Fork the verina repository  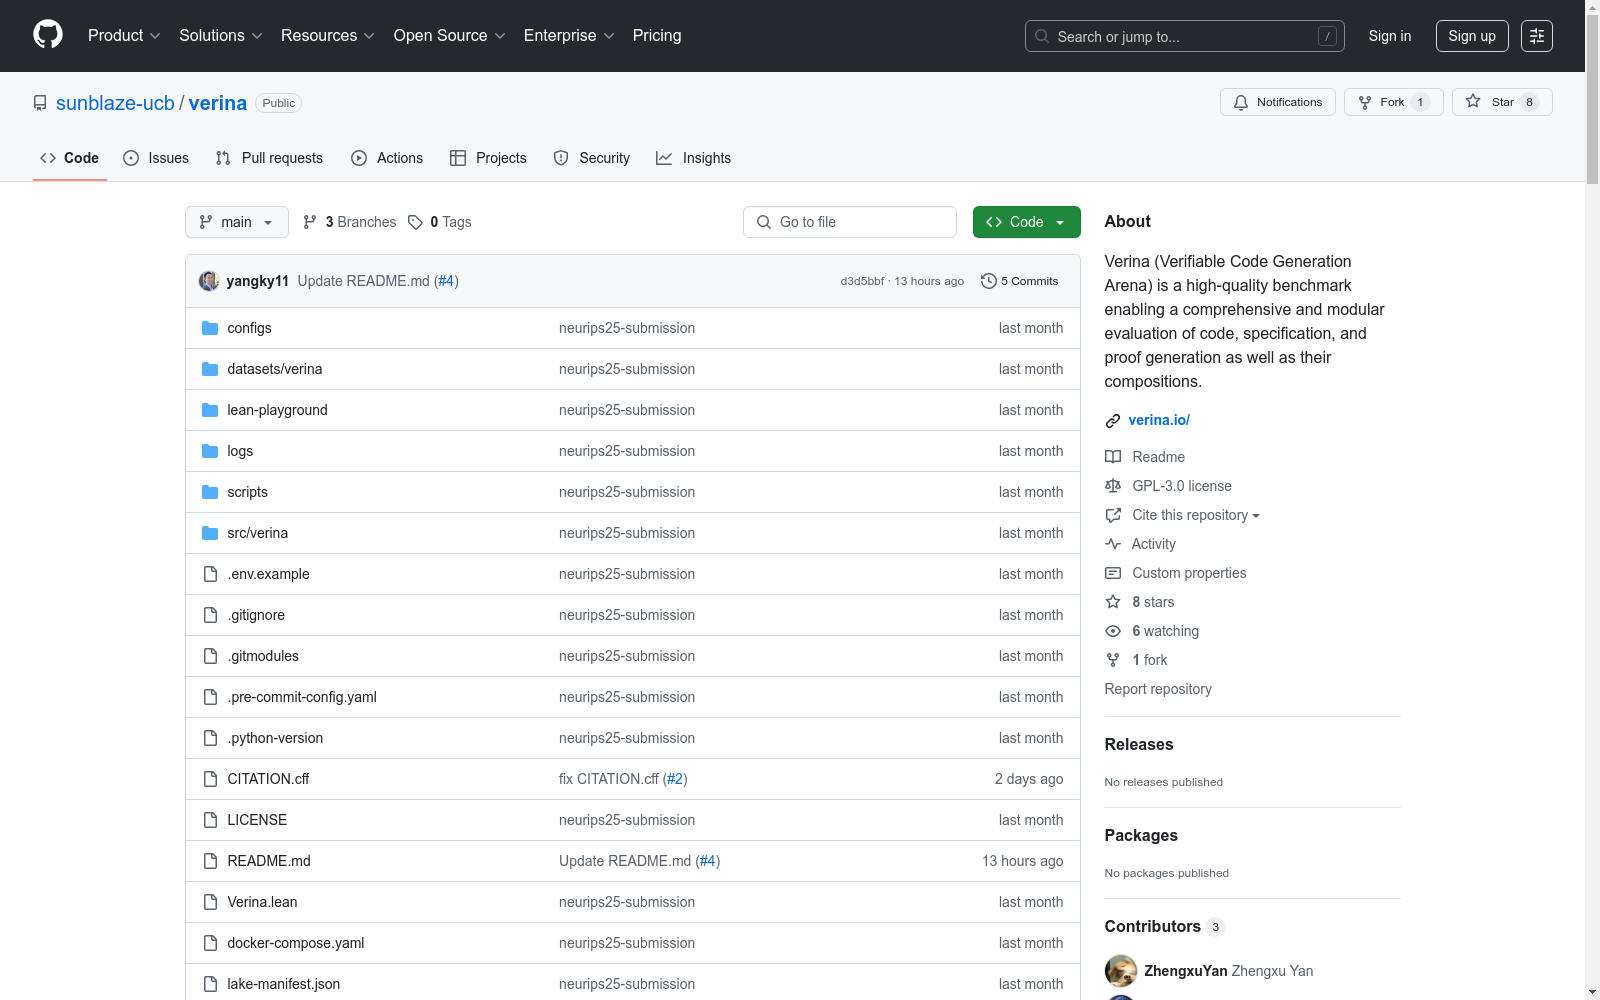coord(1394,102)
